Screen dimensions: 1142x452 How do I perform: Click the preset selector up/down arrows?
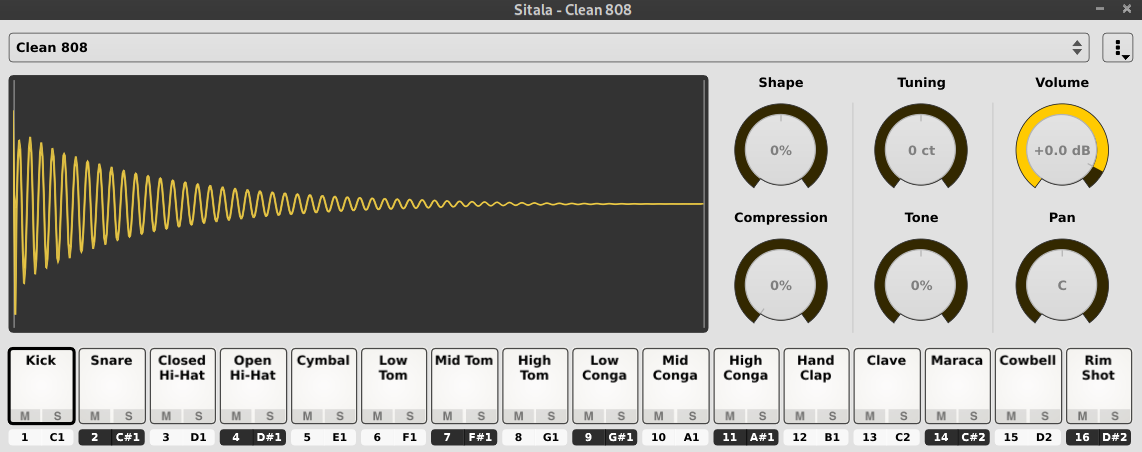click(x=1077, y=47)
